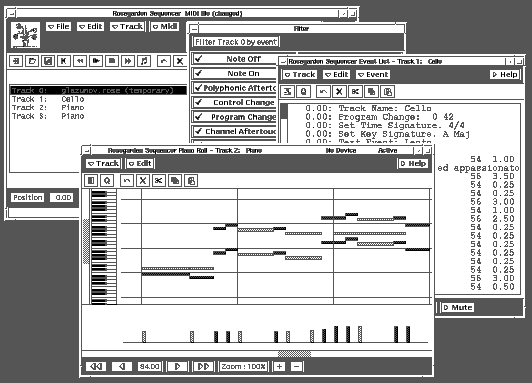Click the scissors cut icon in Piano Roll toolbar
Image resolution: width=532 pixels, height=383 pixels.
tap(158, 180)
